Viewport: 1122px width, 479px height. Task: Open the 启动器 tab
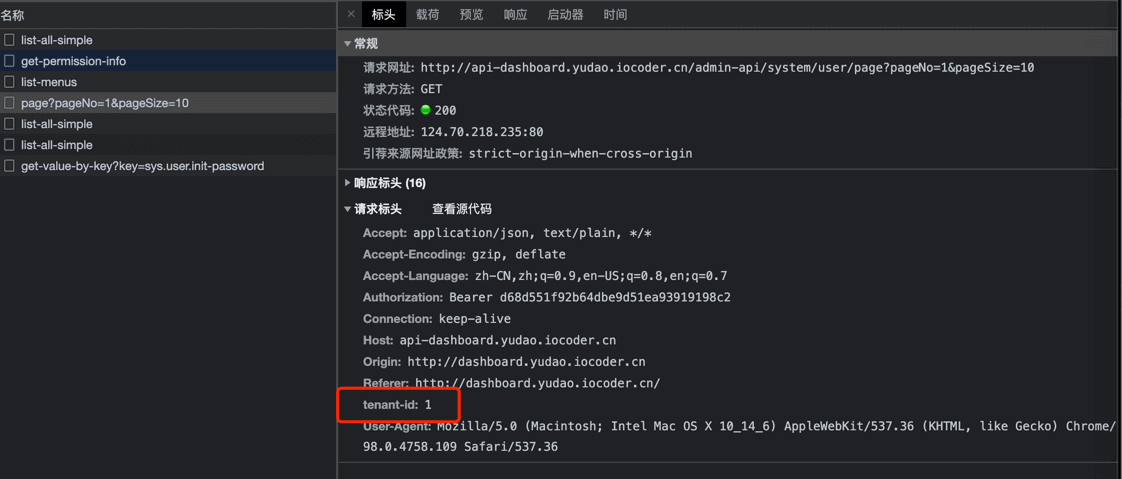565,14
